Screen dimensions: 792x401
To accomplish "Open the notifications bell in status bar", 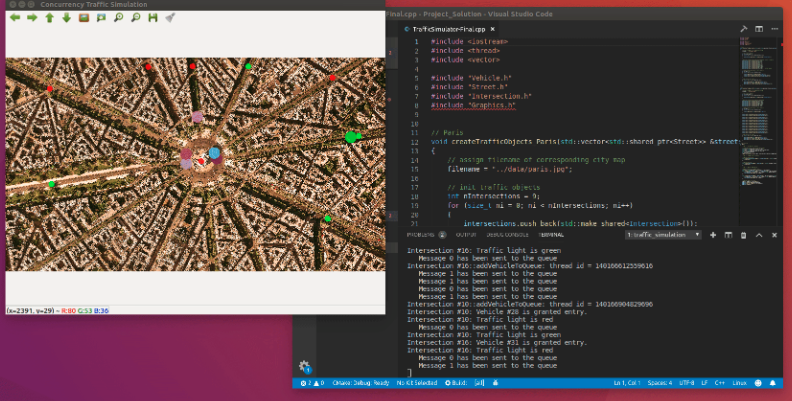I will coord(773,383).
